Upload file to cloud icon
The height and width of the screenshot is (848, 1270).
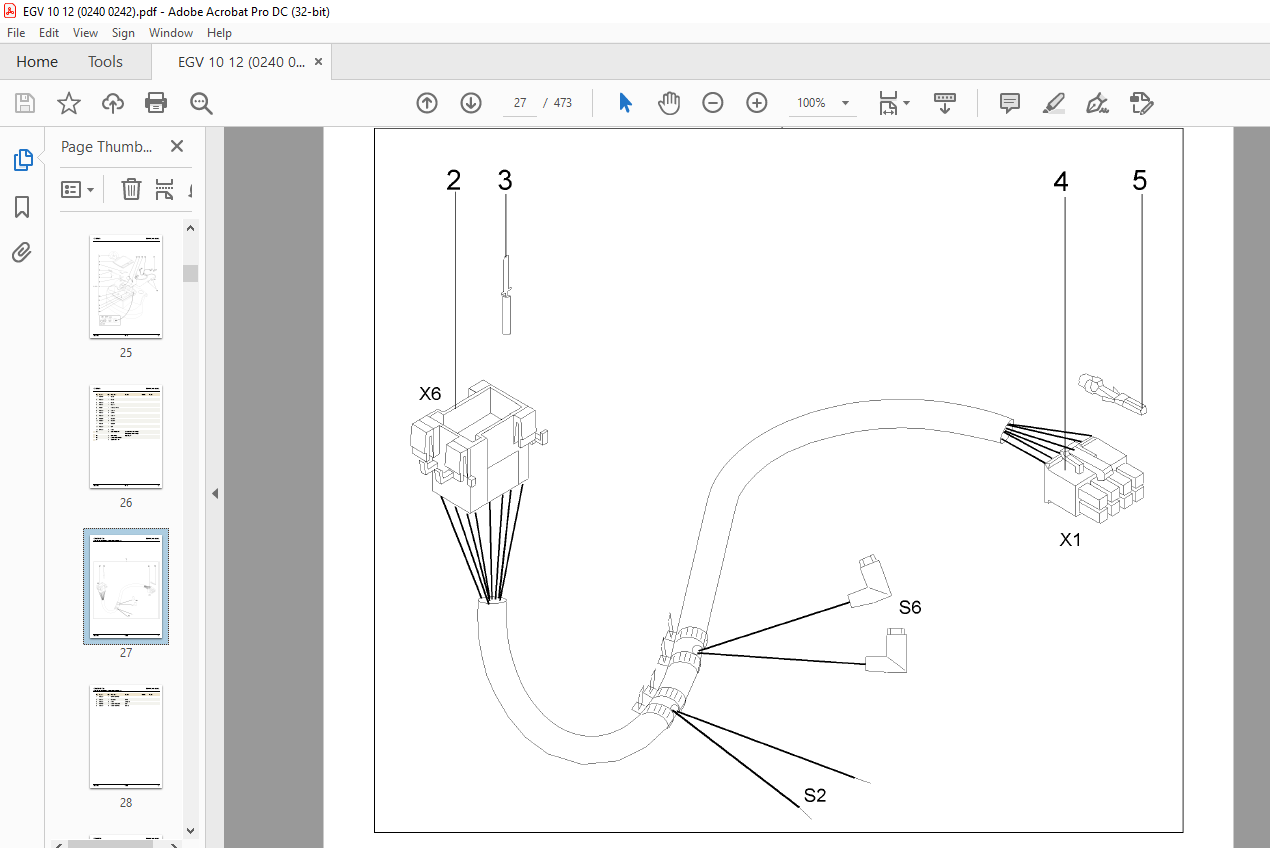point(113,103)
